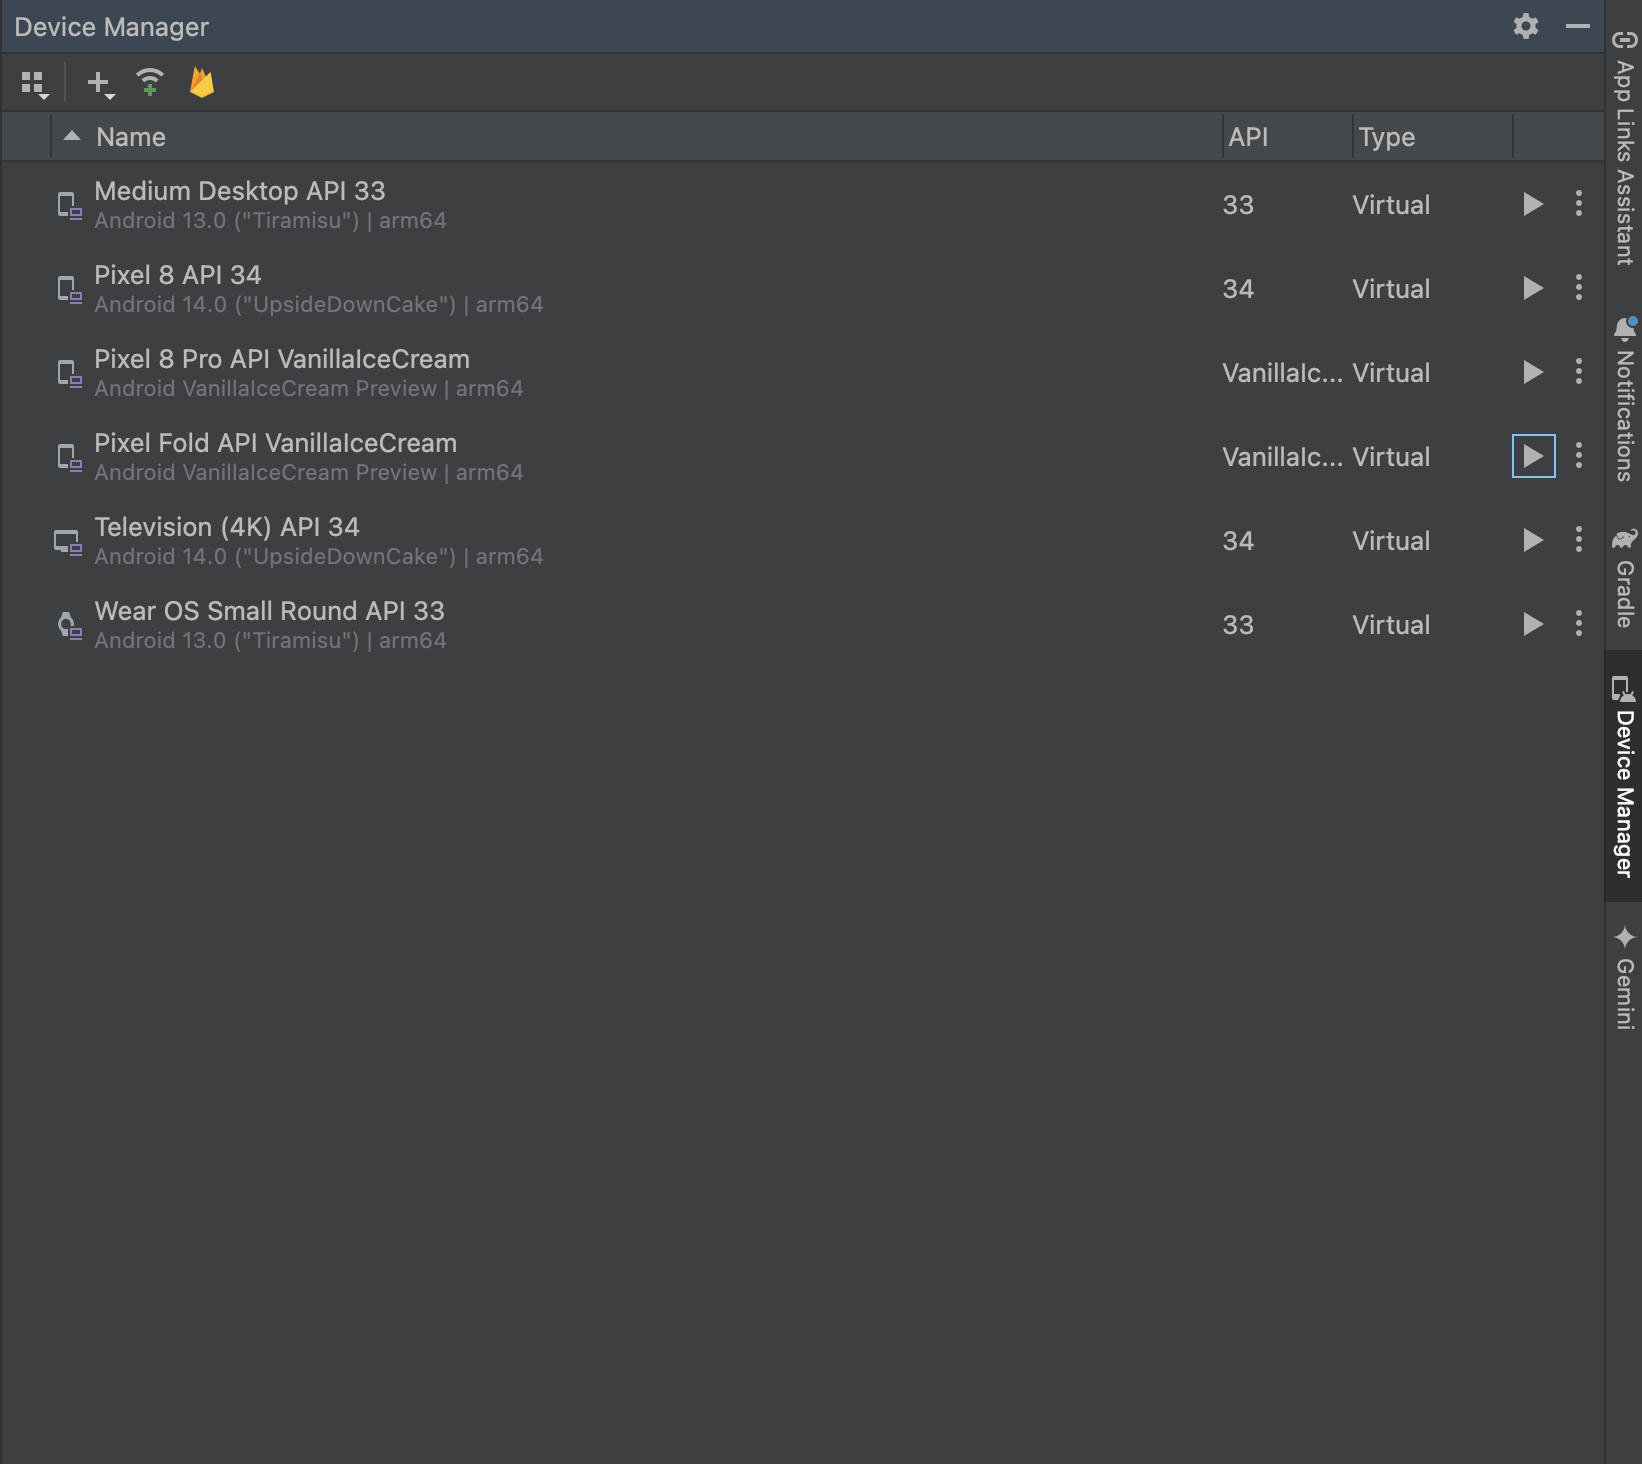Launch the Pixel 8 API 34 emulator
The width and height of the screenshot is (1642, 1464).
(1531, 289)
